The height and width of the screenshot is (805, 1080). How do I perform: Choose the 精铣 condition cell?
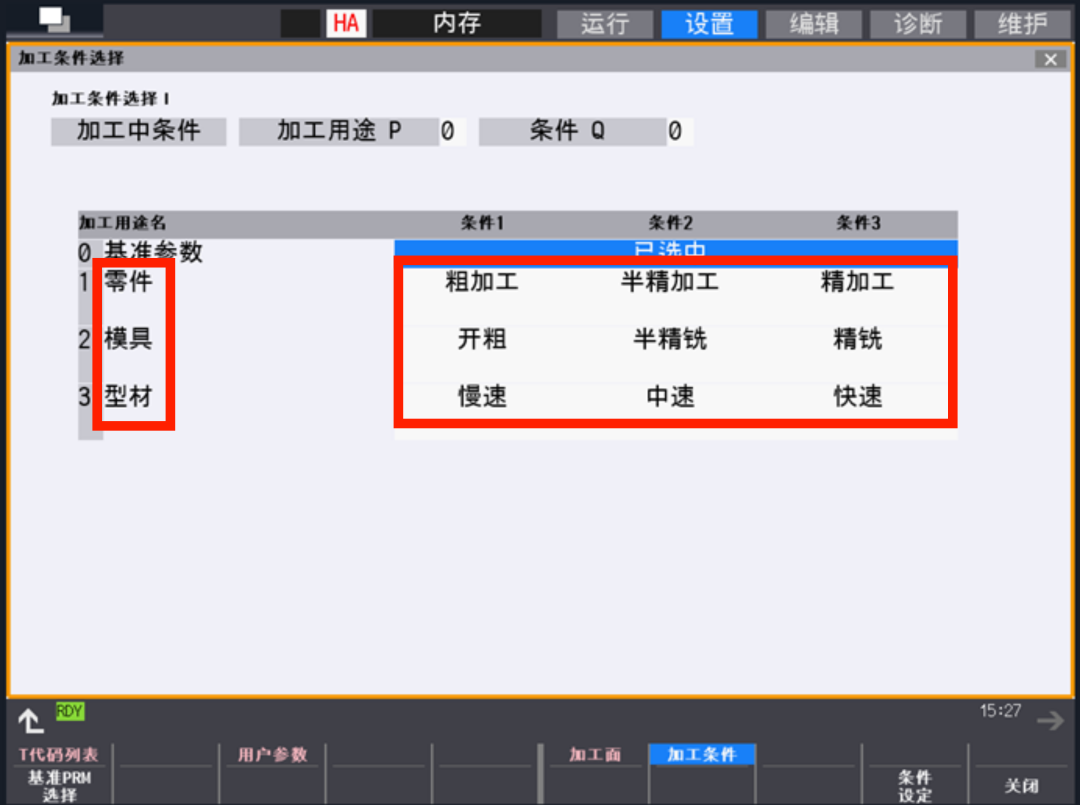coord(858,339)
